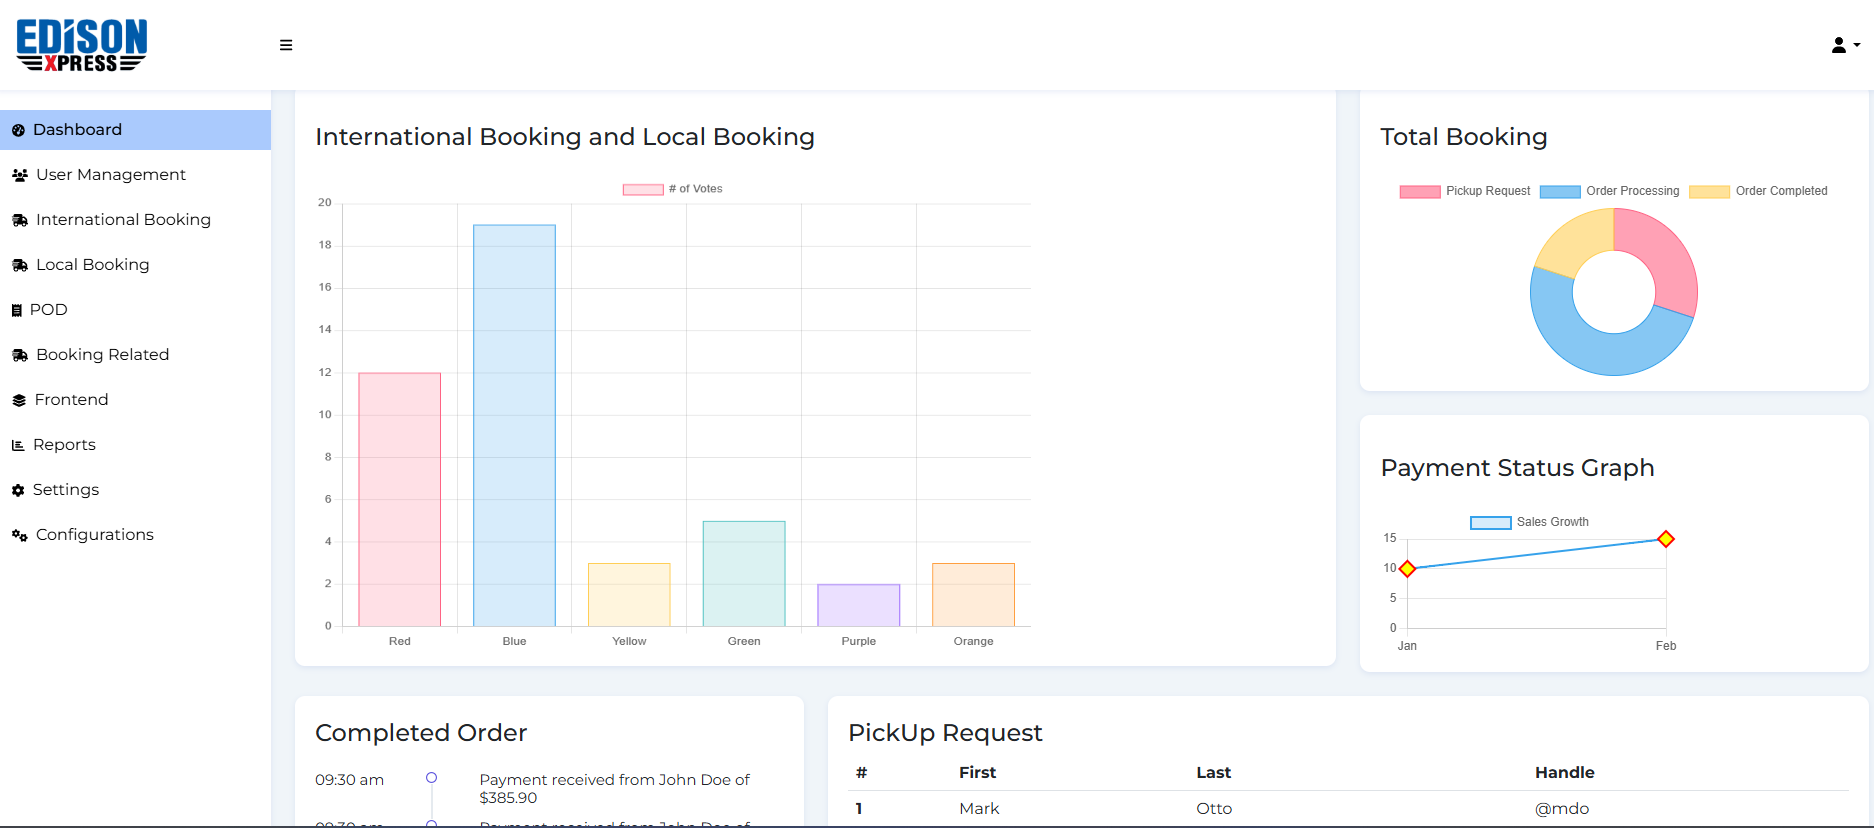Click the Dashboard gauge icon

click(18, 130)
